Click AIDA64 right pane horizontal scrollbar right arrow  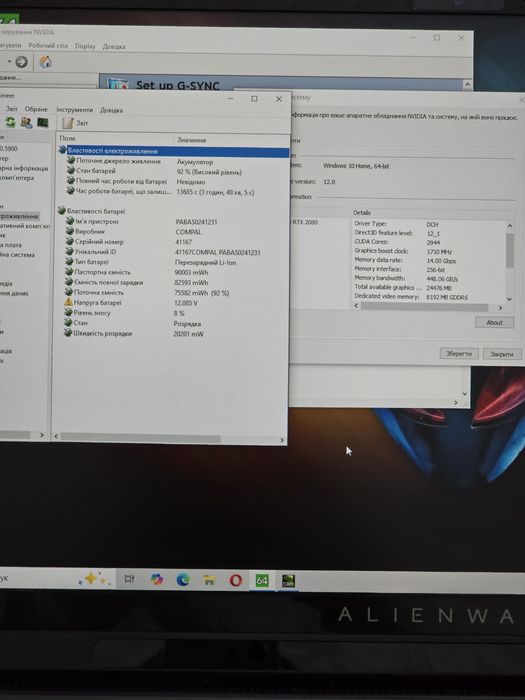coord(282,440)
